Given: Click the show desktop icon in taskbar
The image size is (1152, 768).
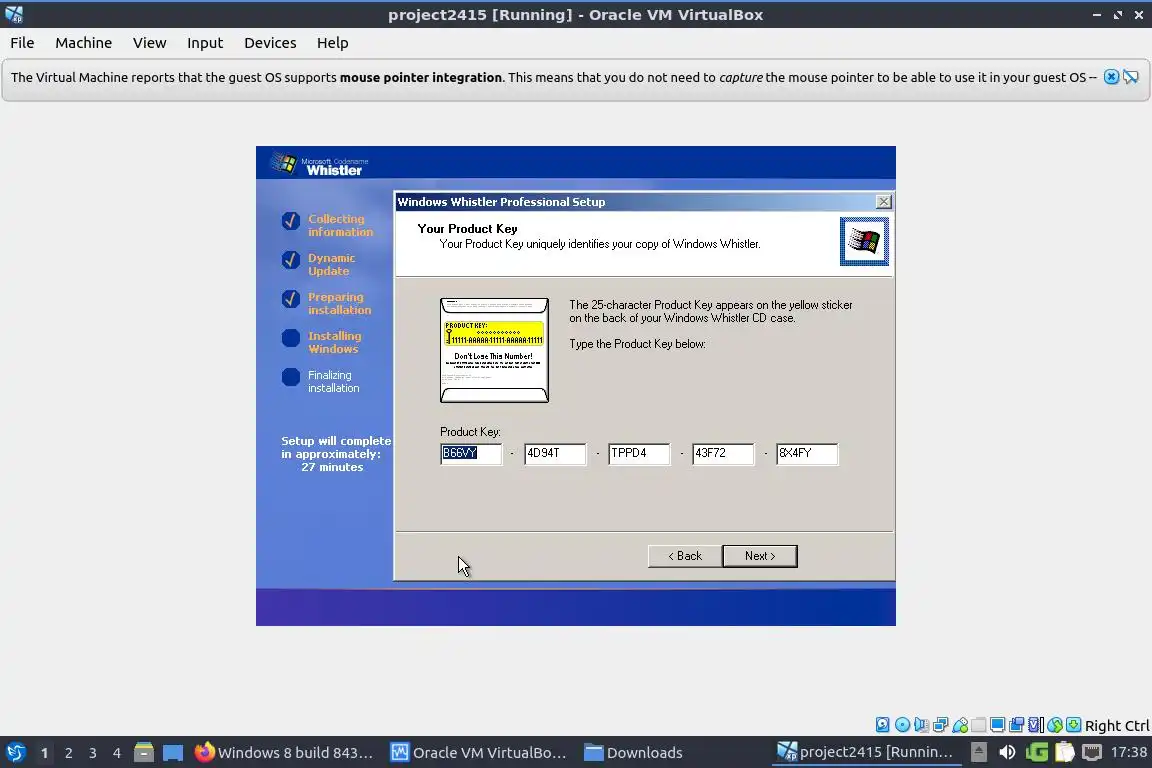Looking at the screenshot, I should point(173,753).
